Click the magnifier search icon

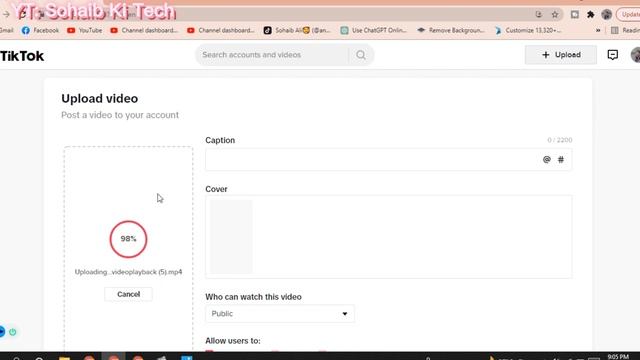point(361,55)
